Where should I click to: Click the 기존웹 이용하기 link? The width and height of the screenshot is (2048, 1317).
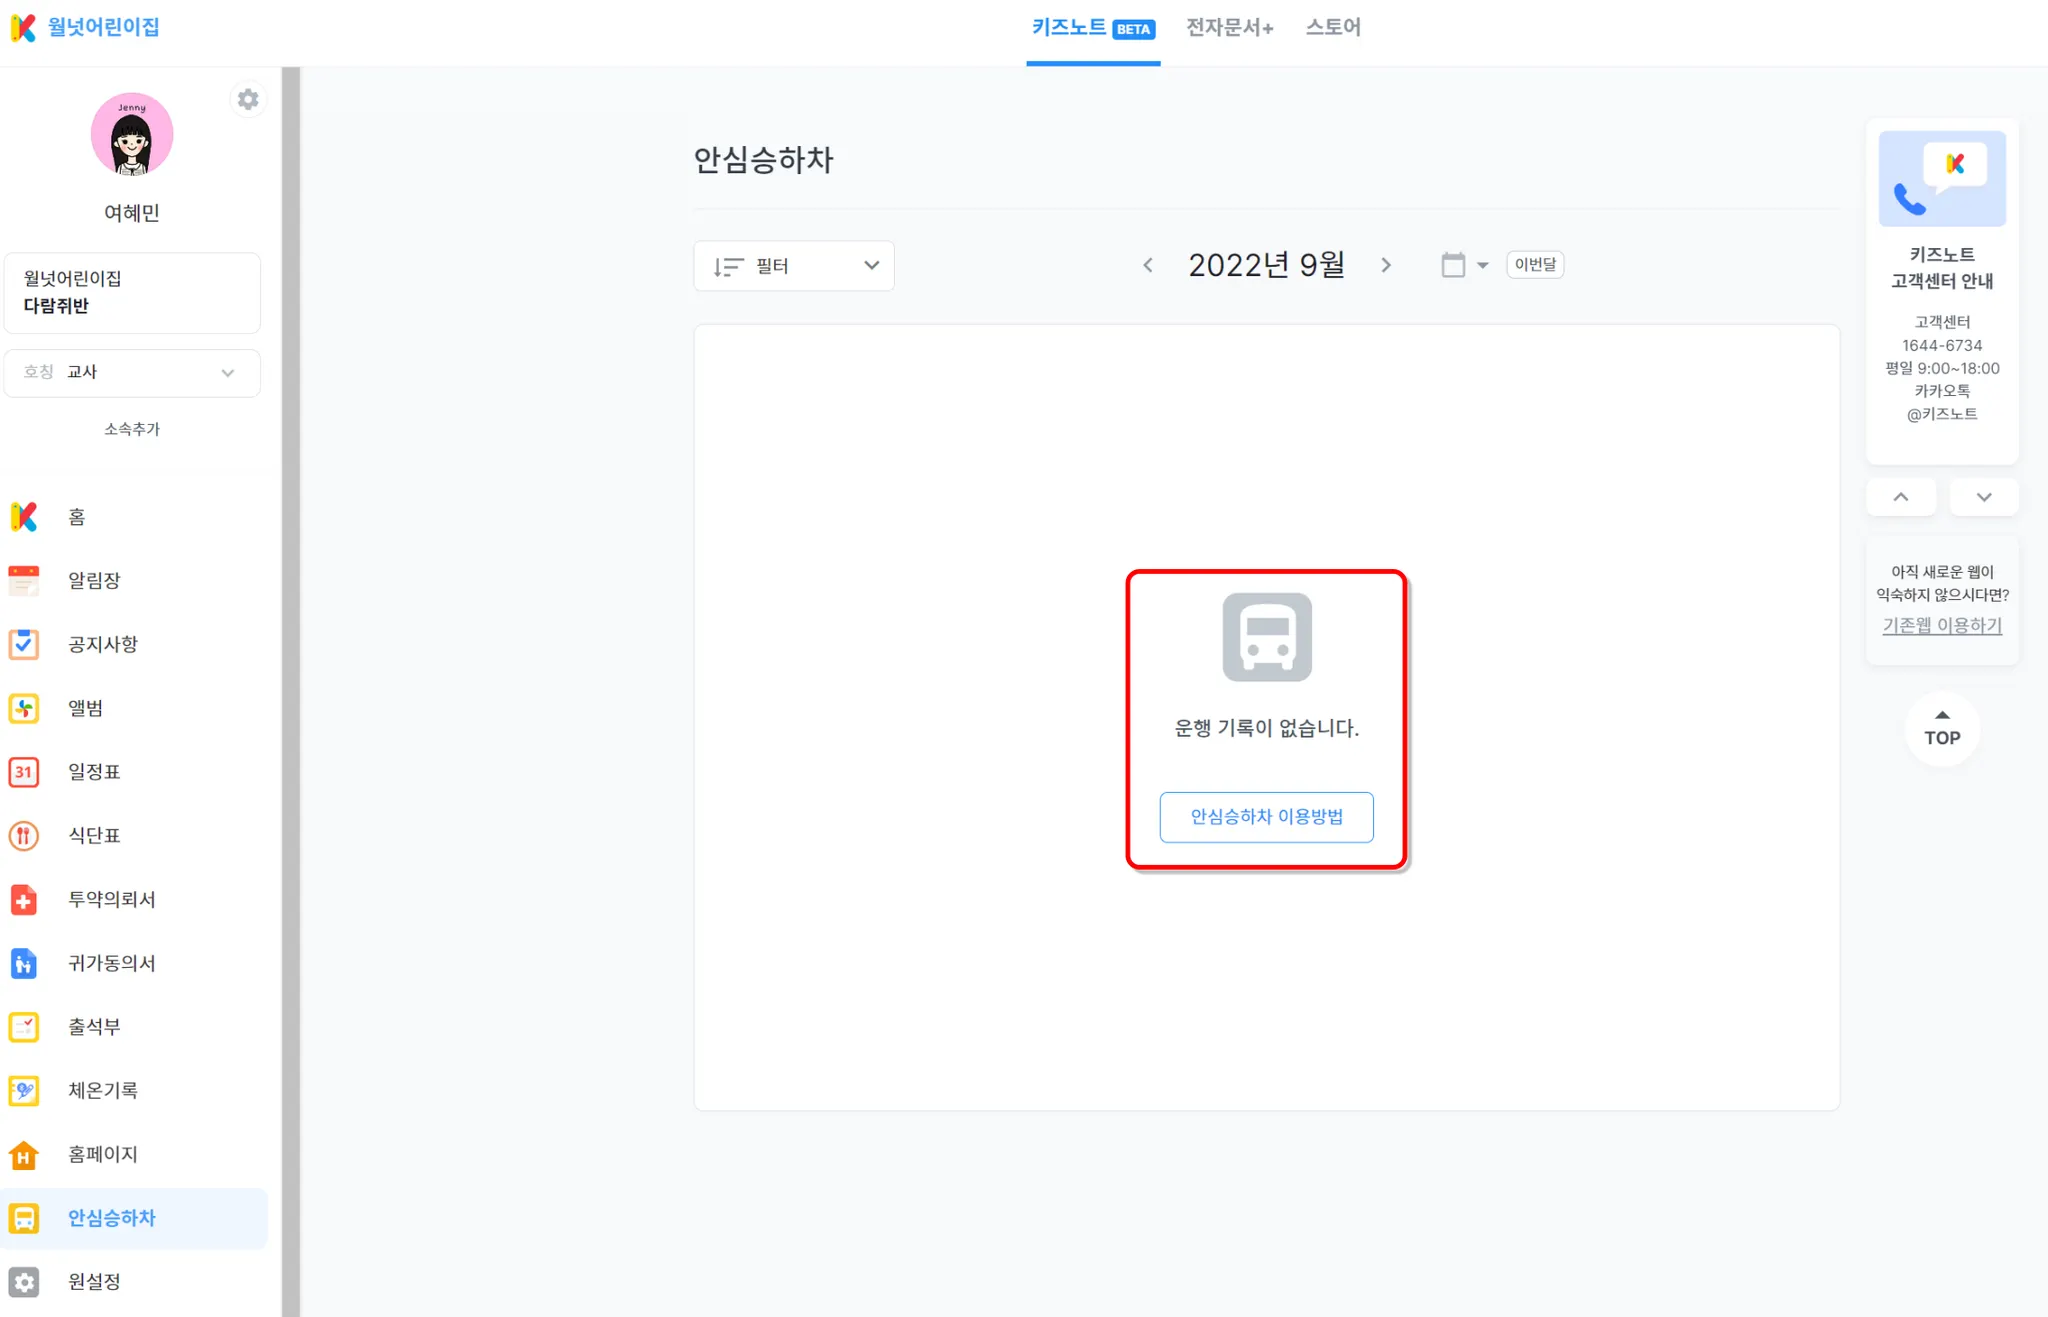(1941, 625)
